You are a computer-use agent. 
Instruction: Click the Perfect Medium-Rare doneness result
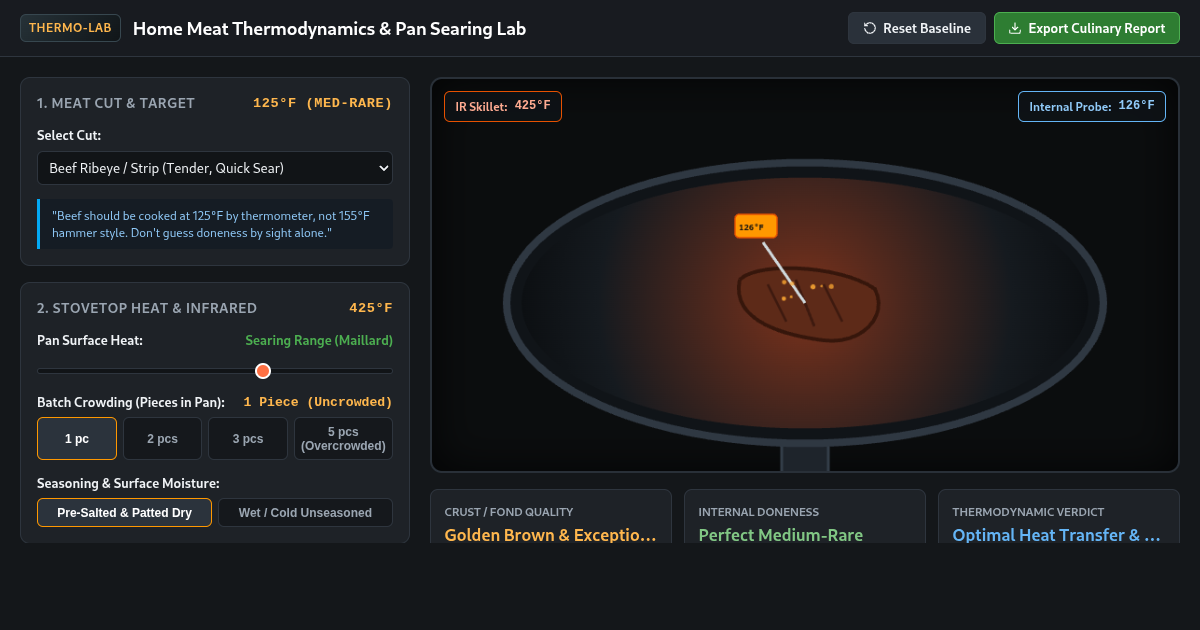point(780,535)
